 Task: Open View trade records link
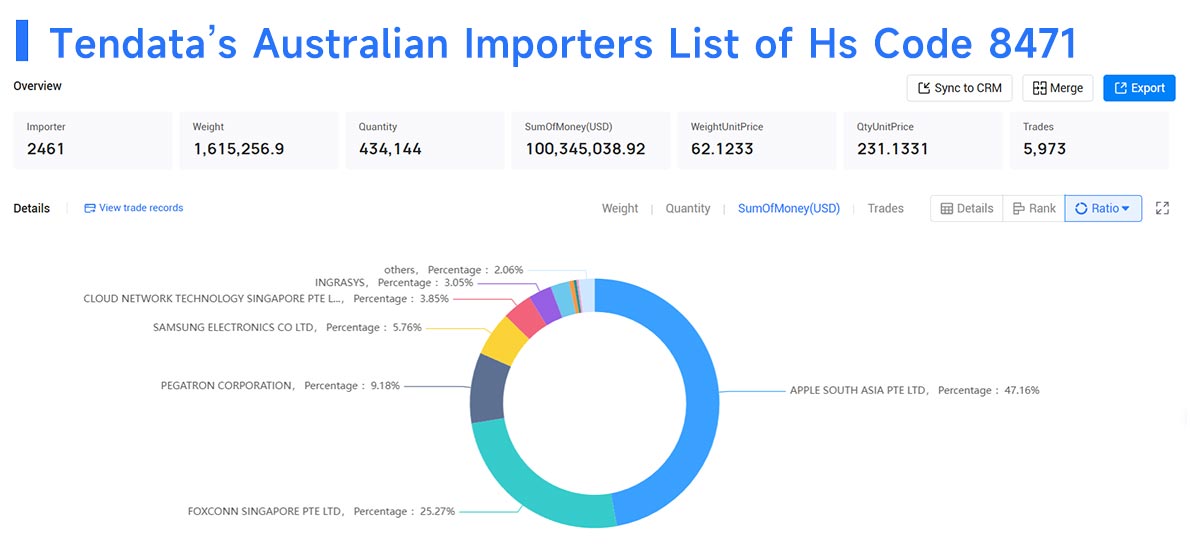click(x=134, y=208)
